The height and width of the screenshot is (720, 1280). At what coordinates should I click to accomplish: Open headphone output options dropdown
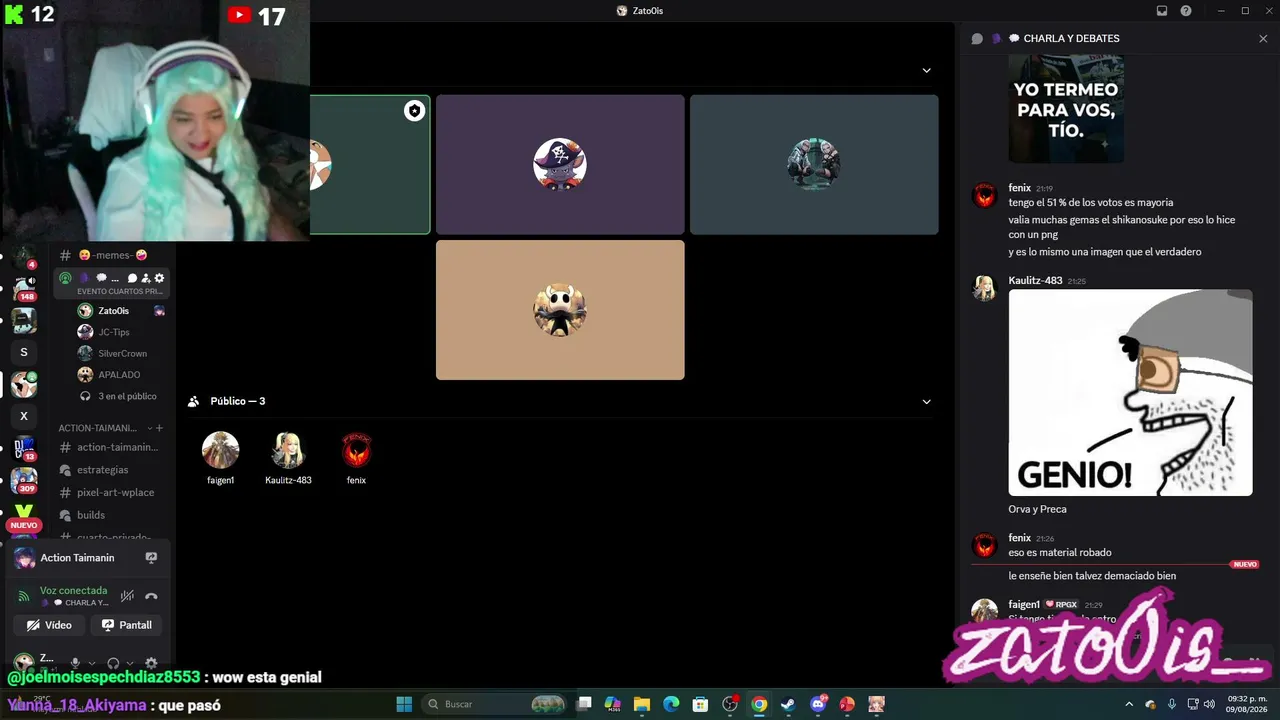click(x=129, y=662)
